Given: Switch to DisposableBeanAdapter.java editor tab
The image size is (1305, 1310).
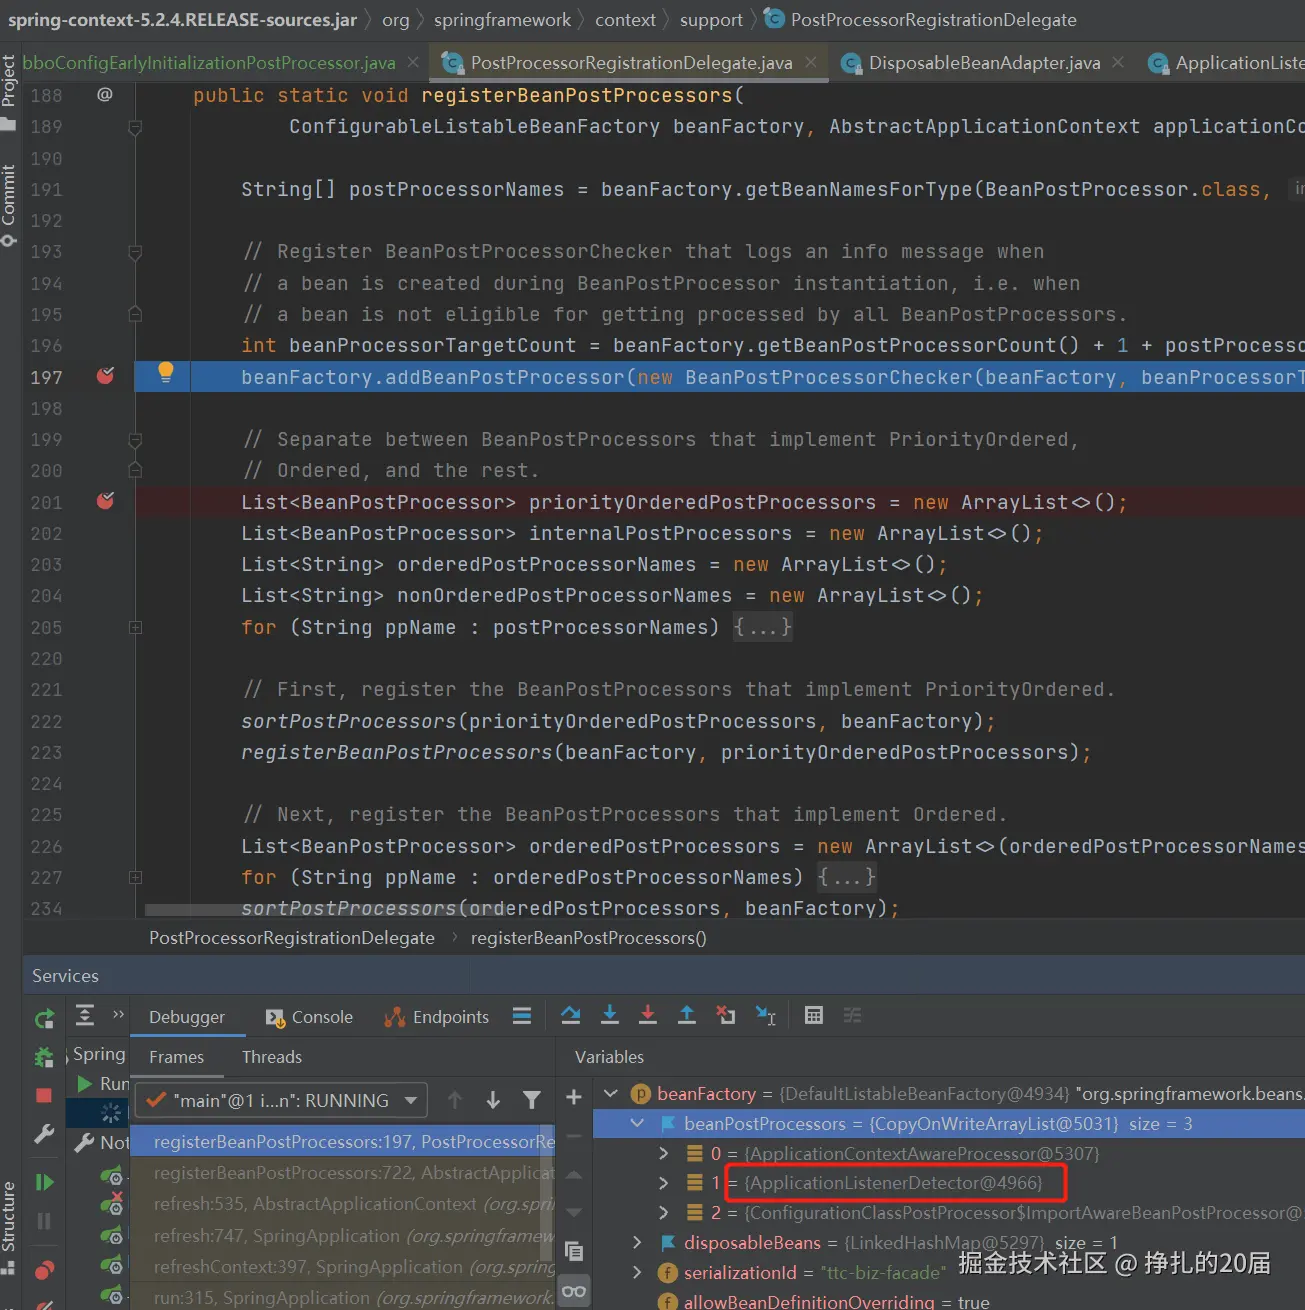Looking at the screenshot, I should click(x=983, y=63).
